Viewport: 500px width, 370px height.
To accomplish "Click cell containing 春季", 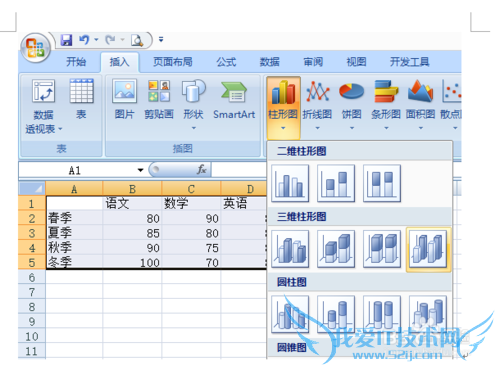I will point(74,218).
